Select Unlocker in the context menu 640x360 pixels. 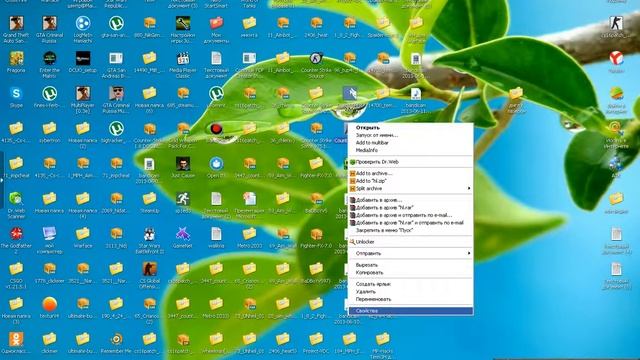point(411,242)
